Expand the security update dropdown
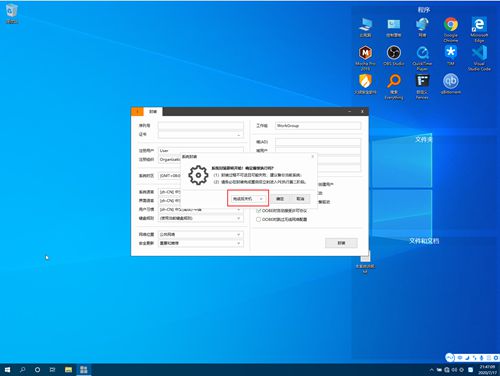Image resolution: width=500 pixels, height=376 pixels. 239,243
